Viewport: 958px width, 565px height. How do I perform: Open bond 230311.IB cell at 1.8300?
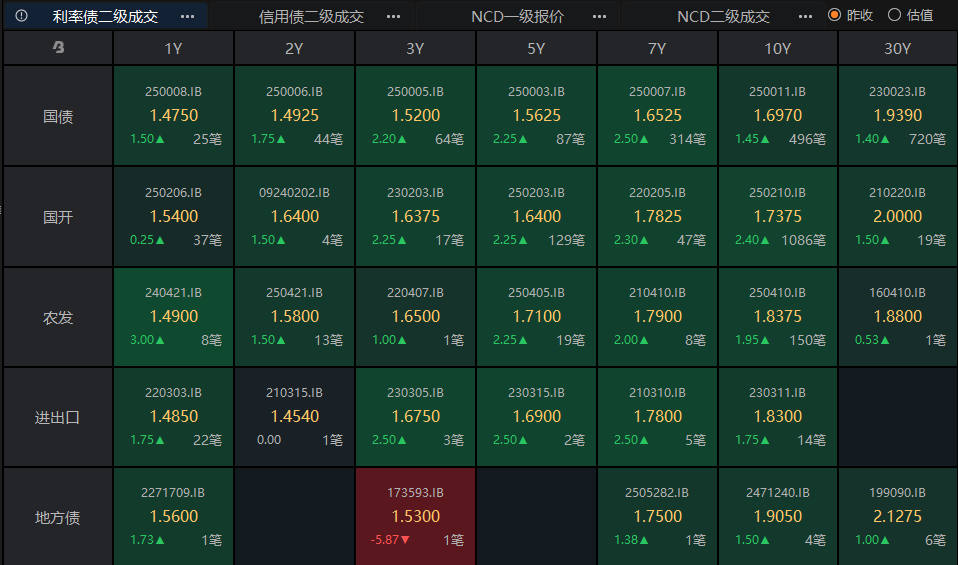[x=778, y=417]
